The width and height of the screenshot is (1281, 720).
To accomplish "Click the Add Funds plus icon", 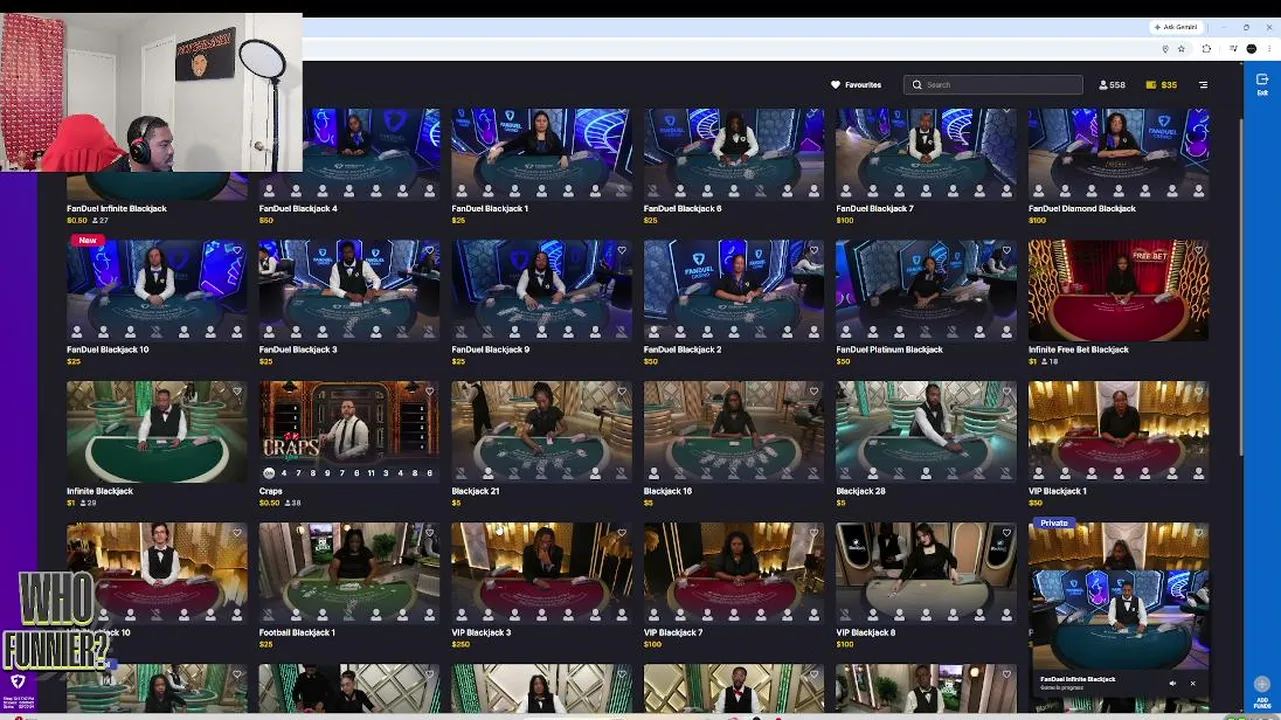I will tap(1262, 685).
